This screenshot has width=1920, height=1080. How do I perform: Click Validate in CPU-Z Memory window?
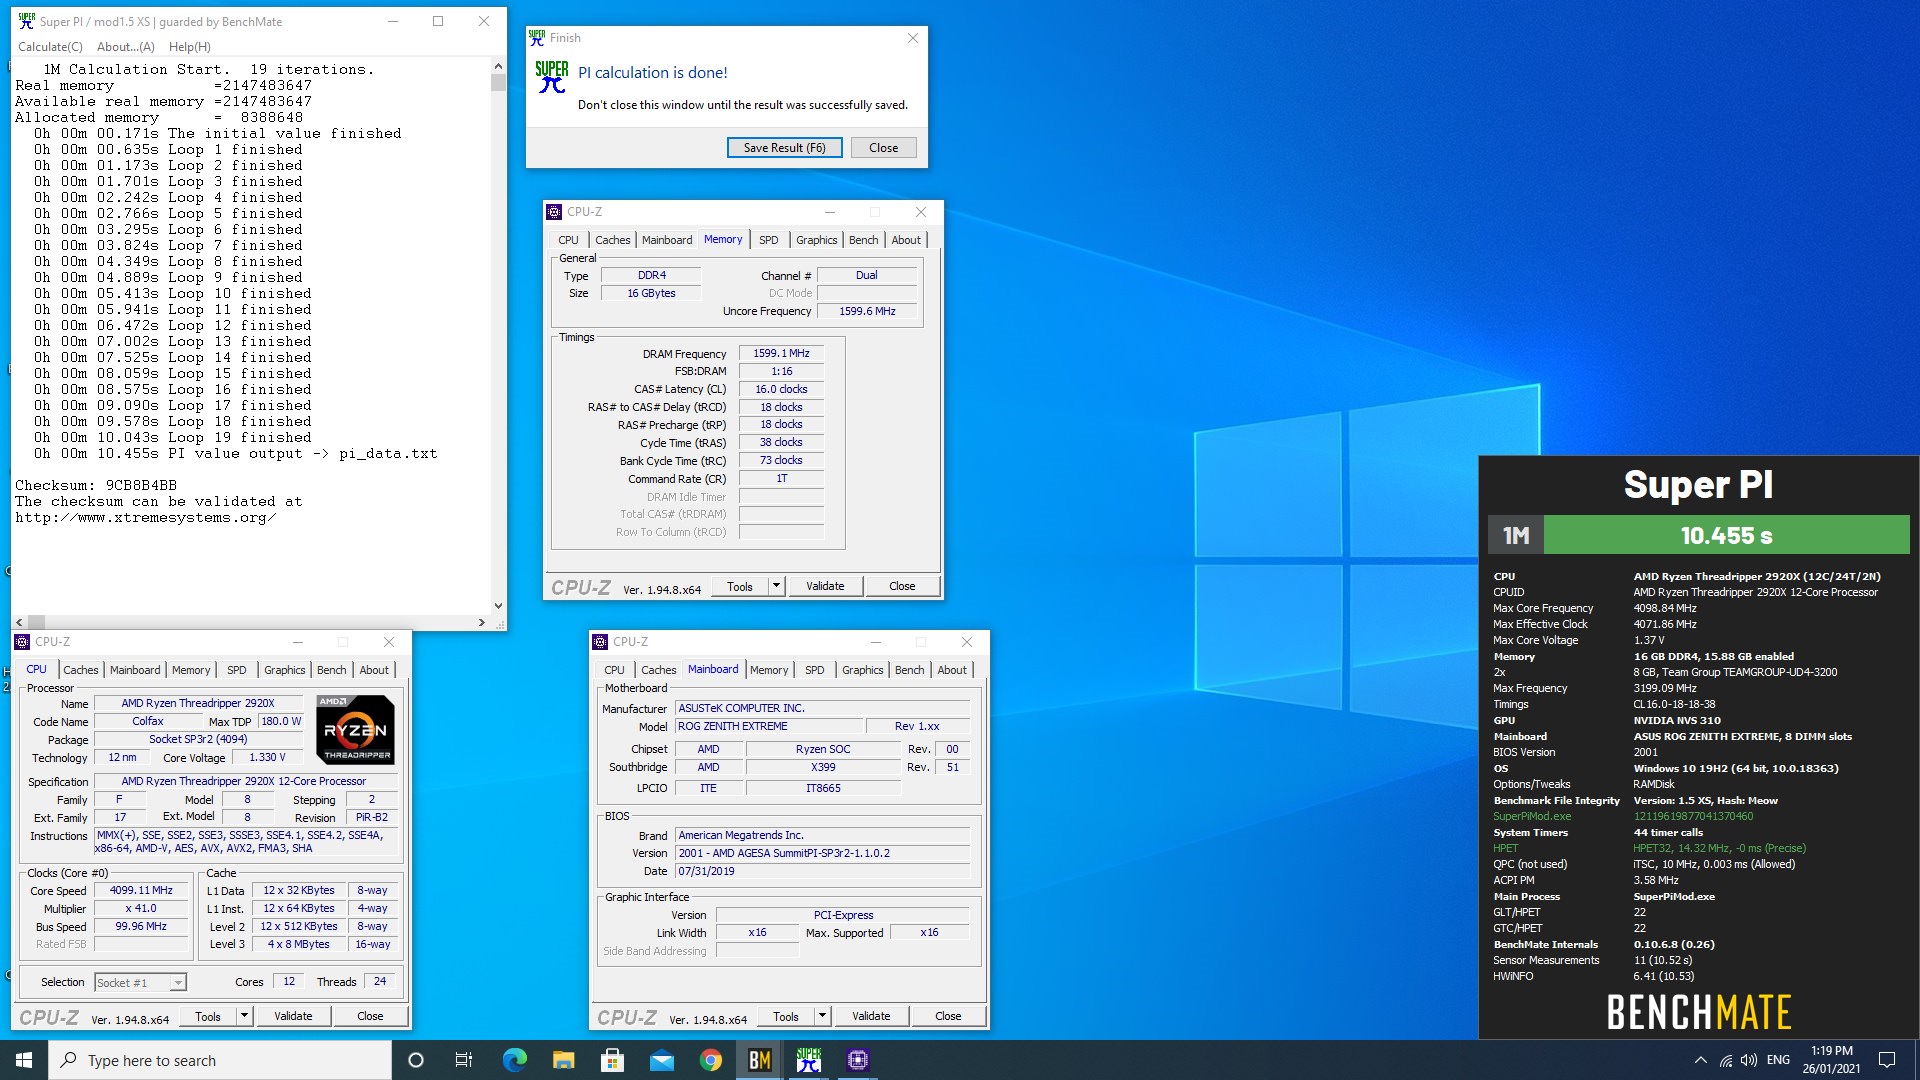click(825, 586)
